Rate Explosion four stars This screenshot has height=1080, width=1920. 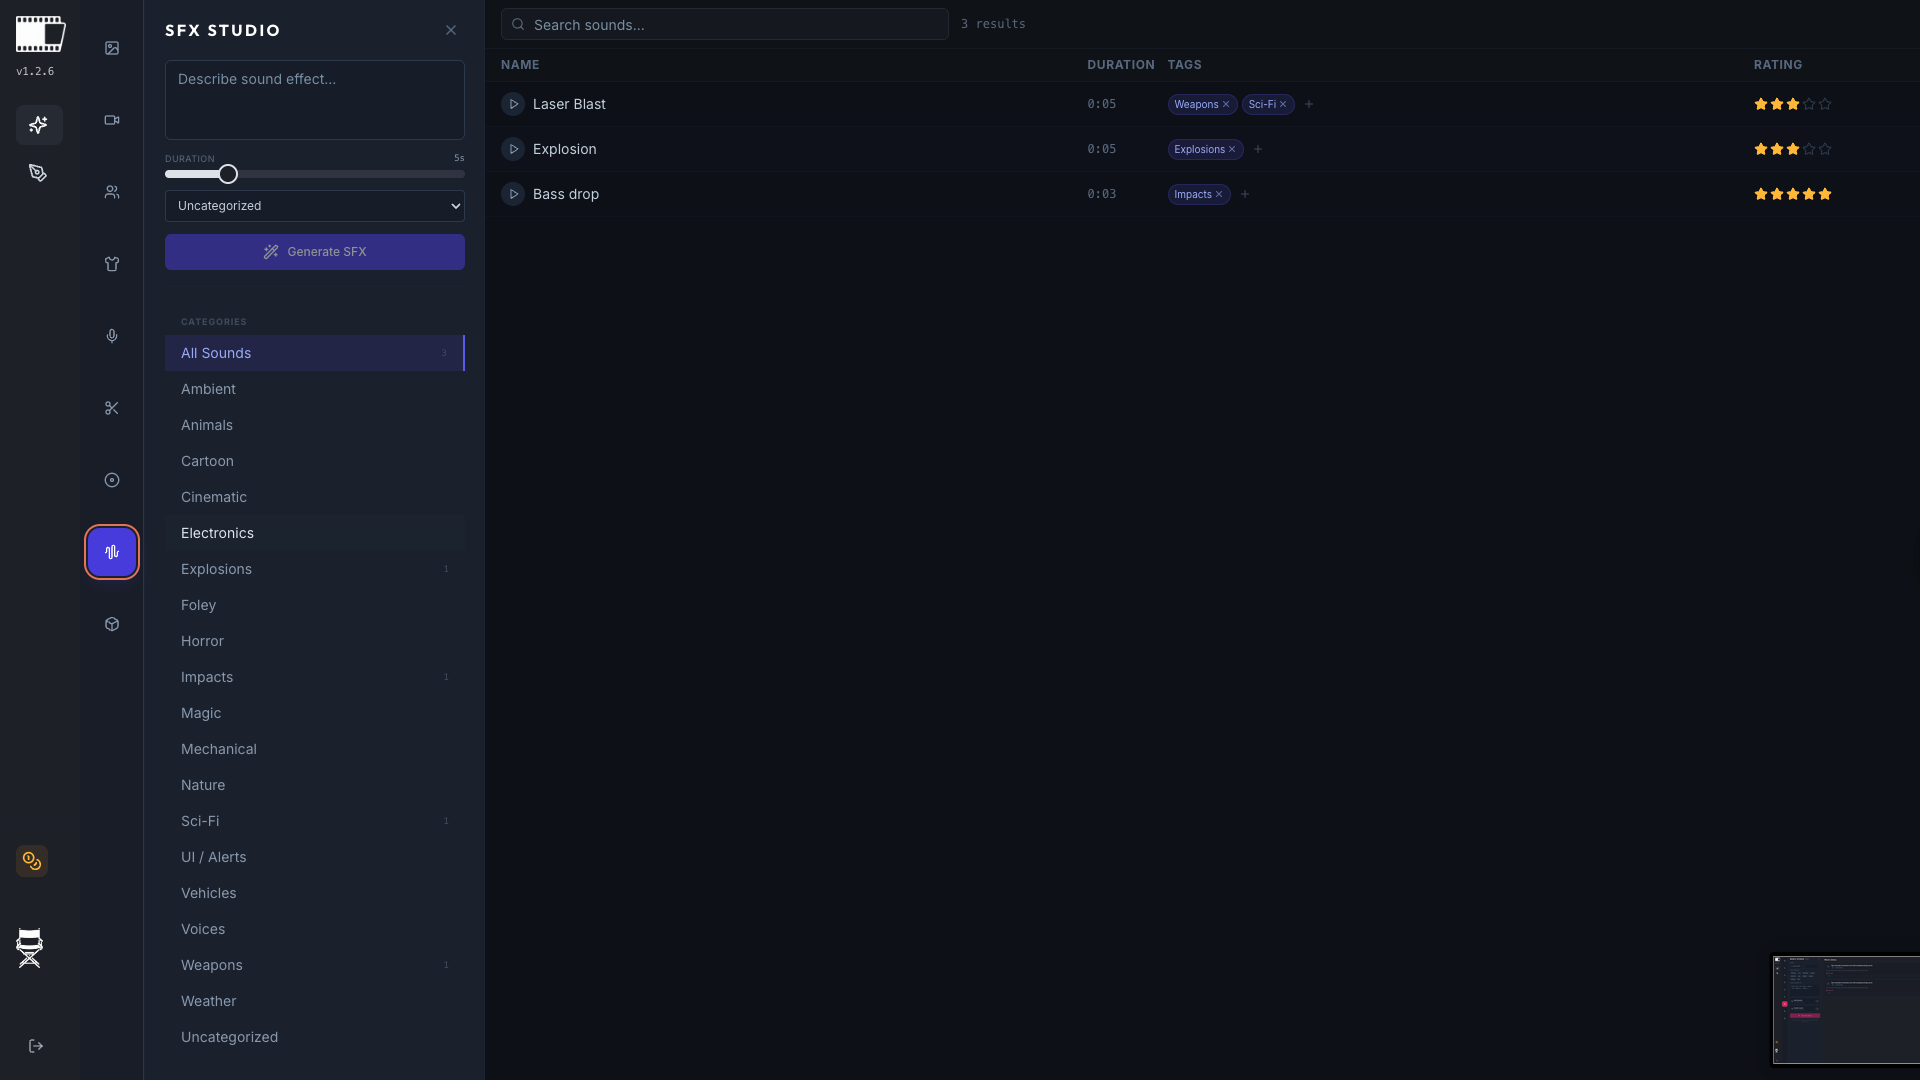coord(1809,149)
